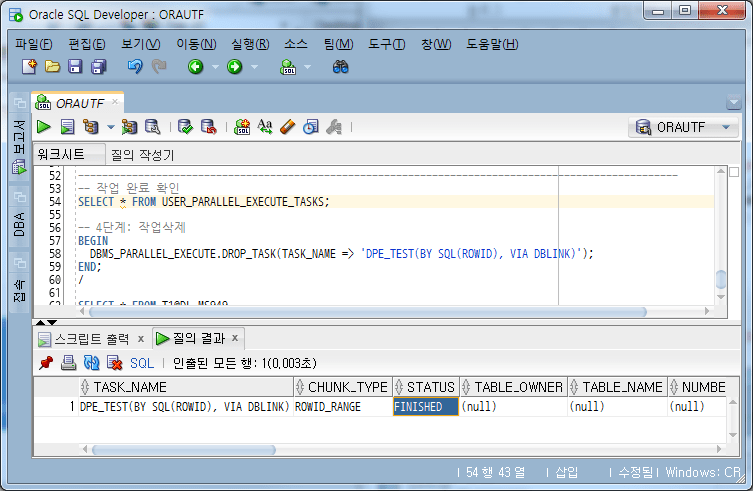This screenshot has height=491, width=753.
Task: Open the ORAUTF connection dropdown
Action: (x=683, y=127)
